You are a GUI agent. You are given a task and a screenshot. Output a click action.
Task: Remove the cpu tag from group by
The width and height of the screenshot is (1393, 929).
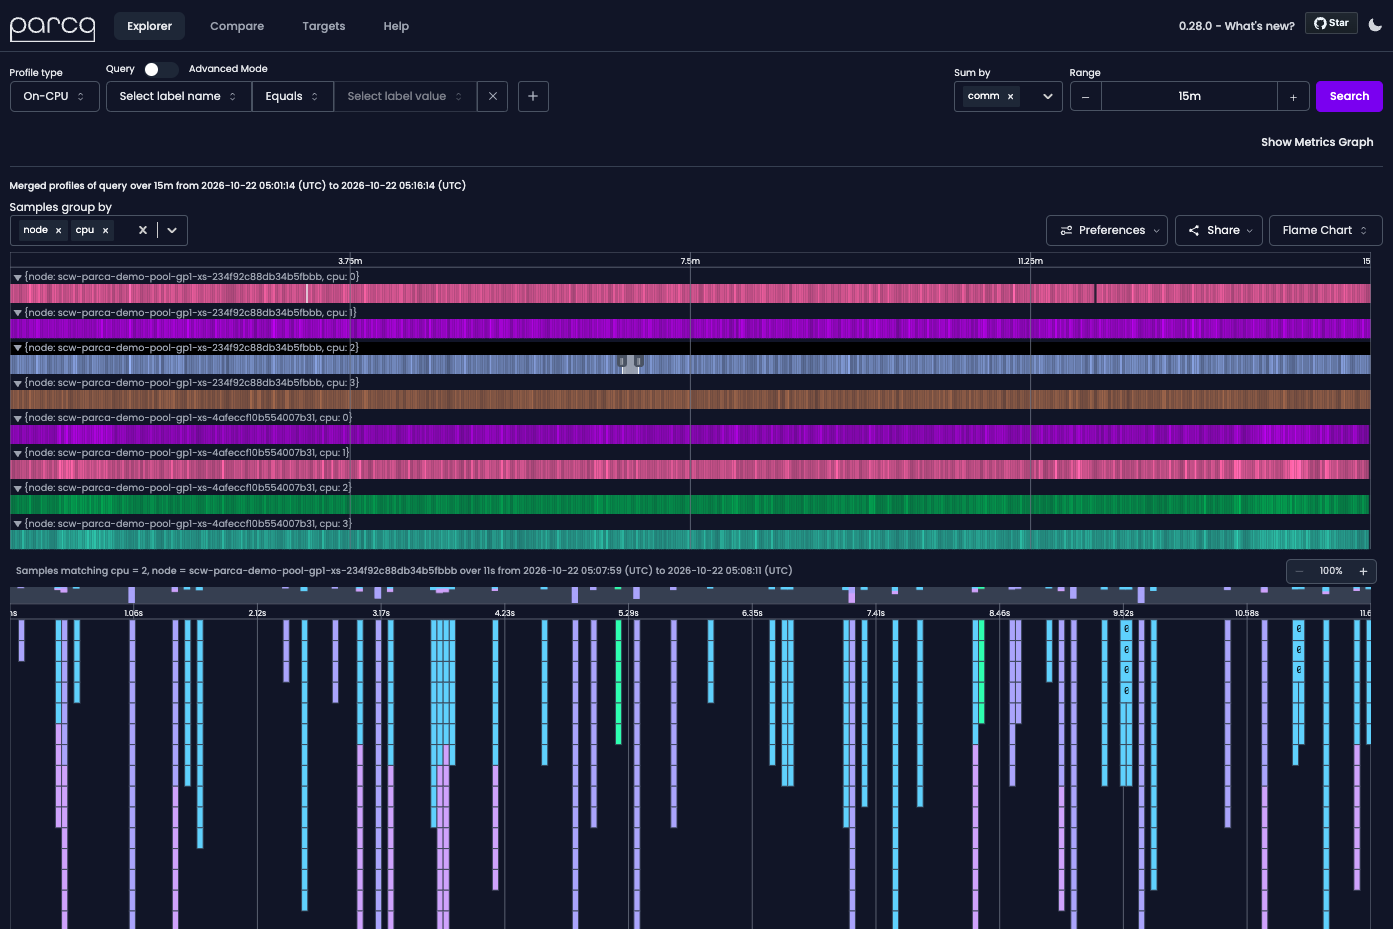(x=105, y=230)
